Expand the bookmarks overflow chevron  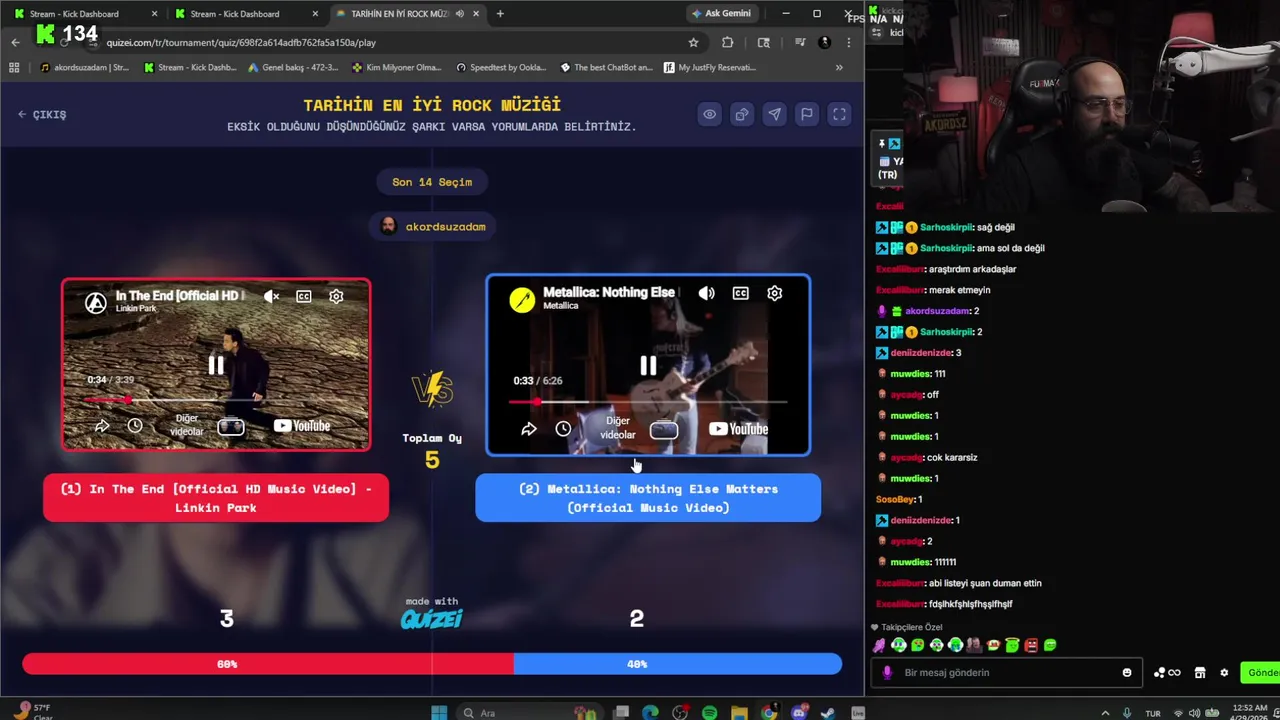839,67
